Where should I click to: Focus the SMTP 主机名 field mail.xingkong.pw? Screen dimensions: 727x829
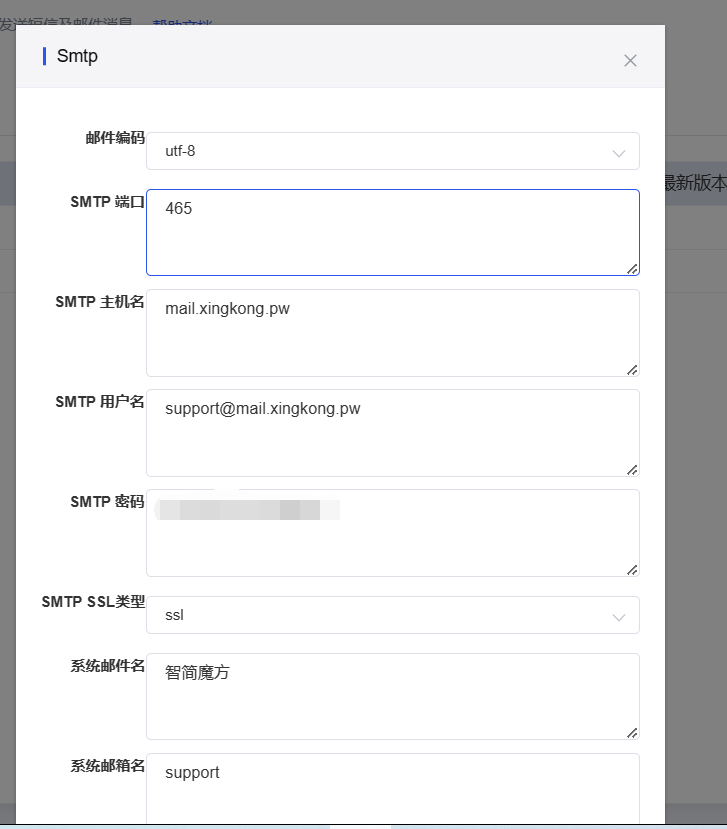393,333
